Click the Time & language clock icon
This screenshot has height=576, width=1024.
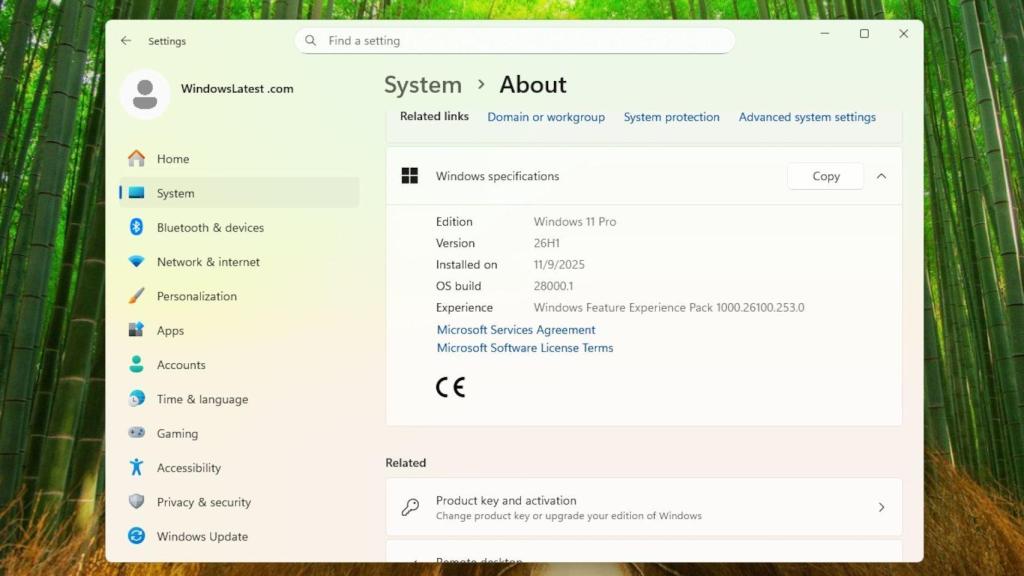[x=138, y=398]
